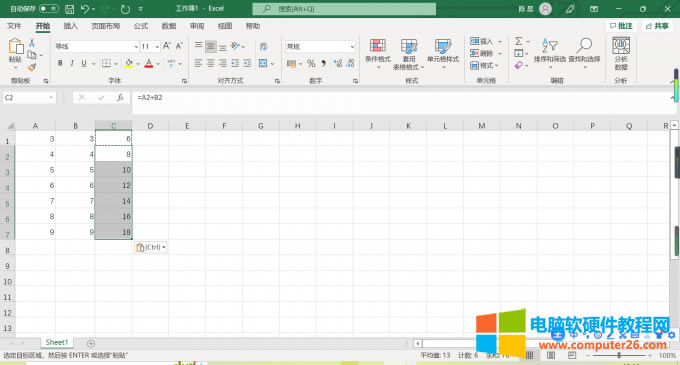Click the Analyze Data icon
The image size is (680, 365).
pos(621,46)
